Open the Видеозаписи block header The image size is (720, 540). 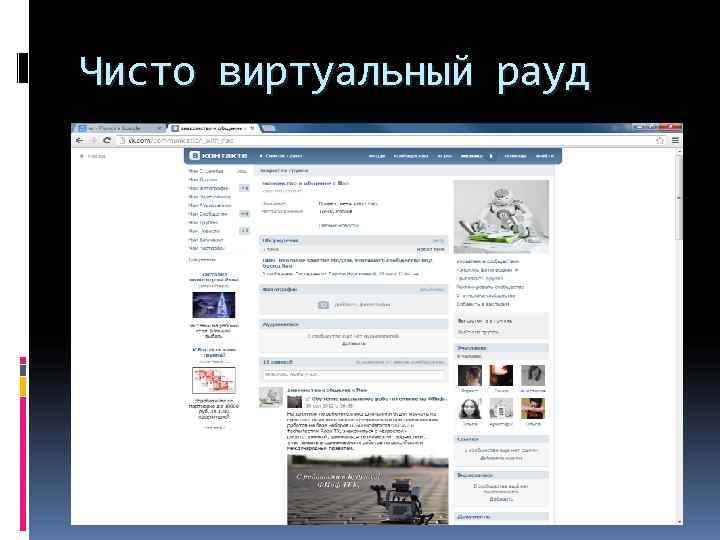(501, 475)
